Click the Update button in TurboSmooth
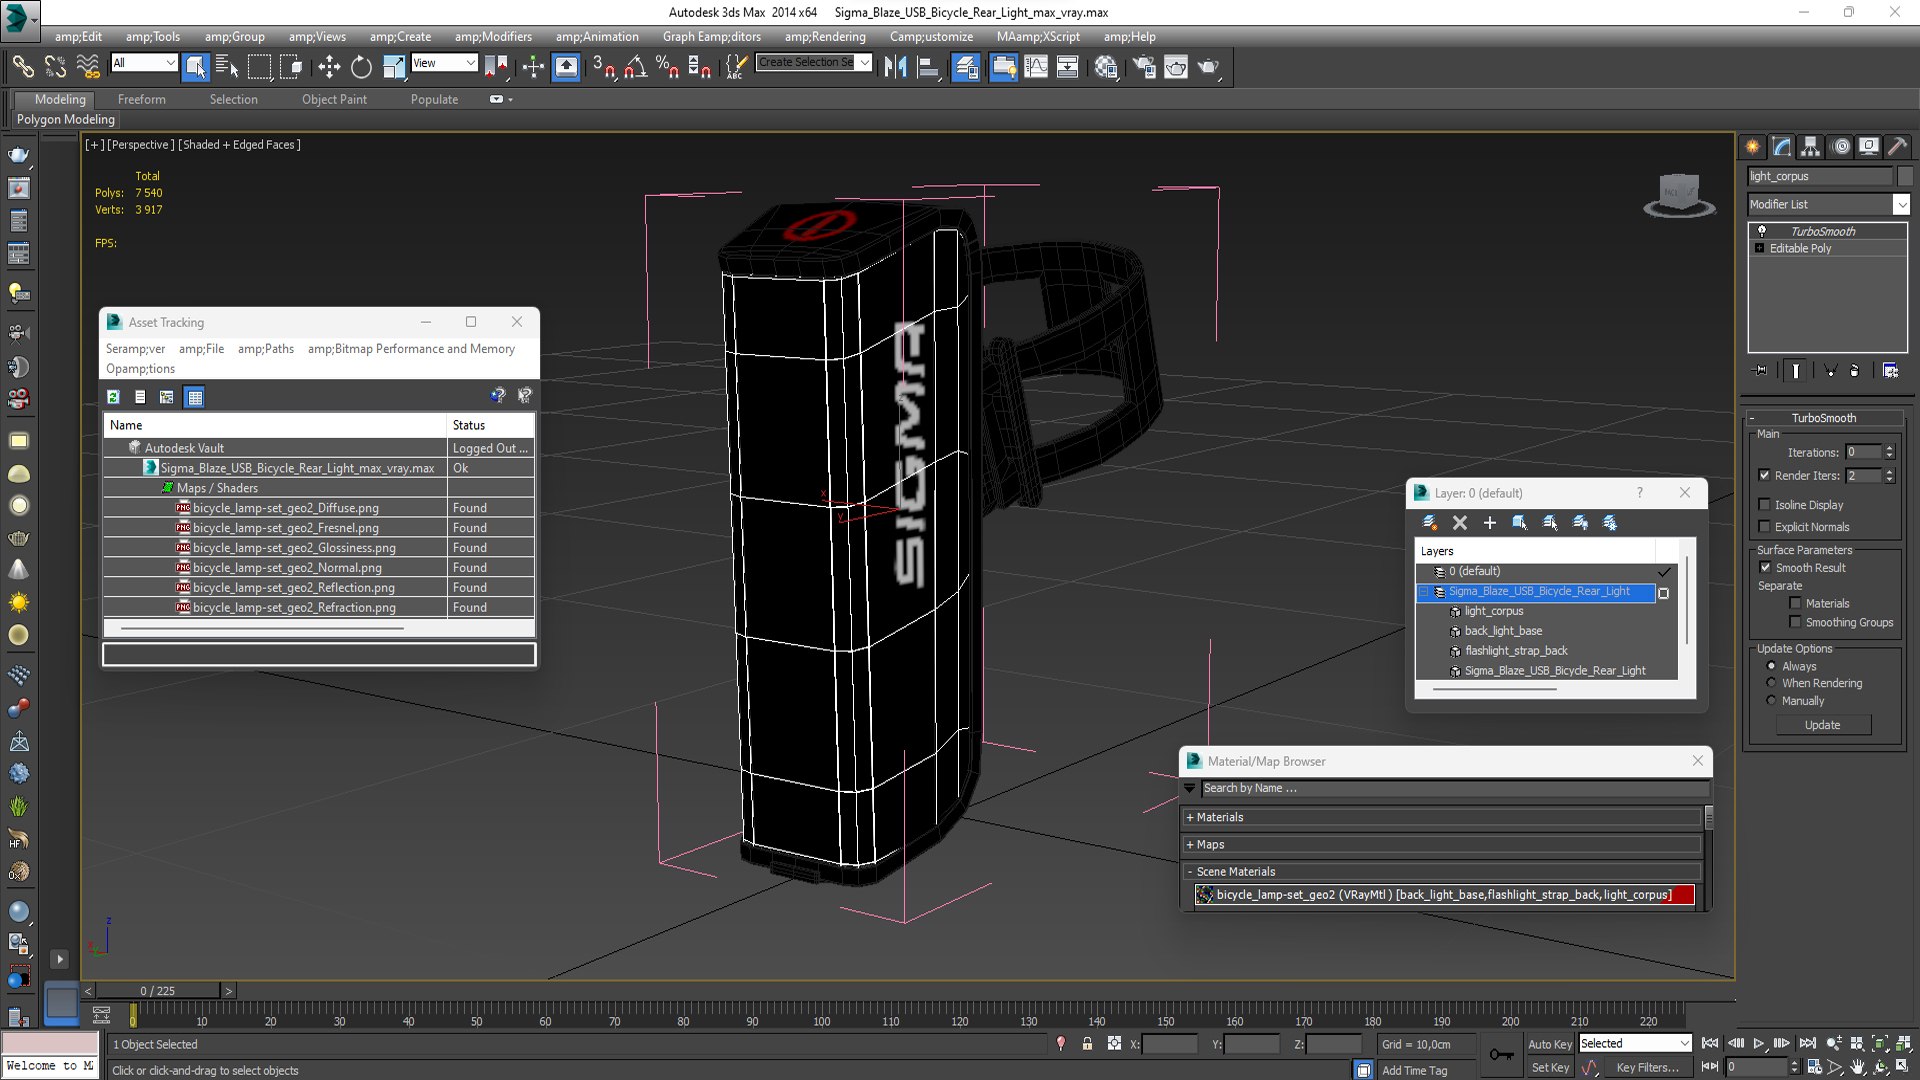Image resolution: width=1920 pixels, height=1080 pixels. pyautogui.click(x=1823, y=725)
